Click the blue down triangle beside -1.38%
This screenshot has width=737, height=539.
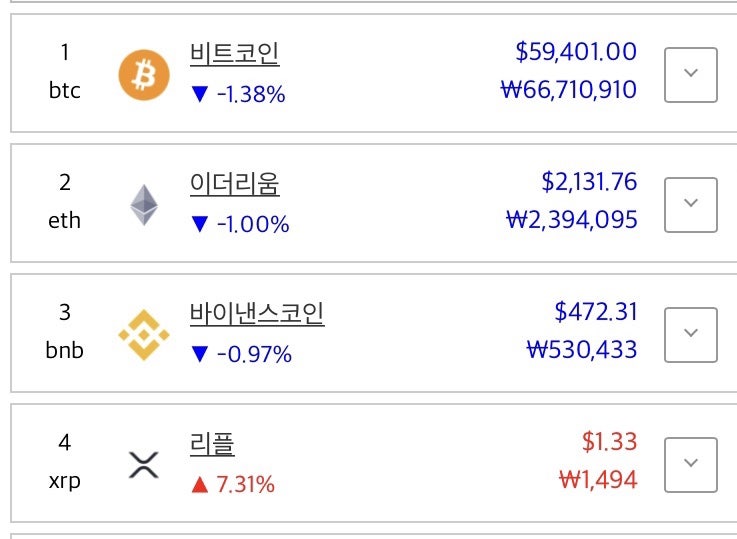(x=200, y=94)
